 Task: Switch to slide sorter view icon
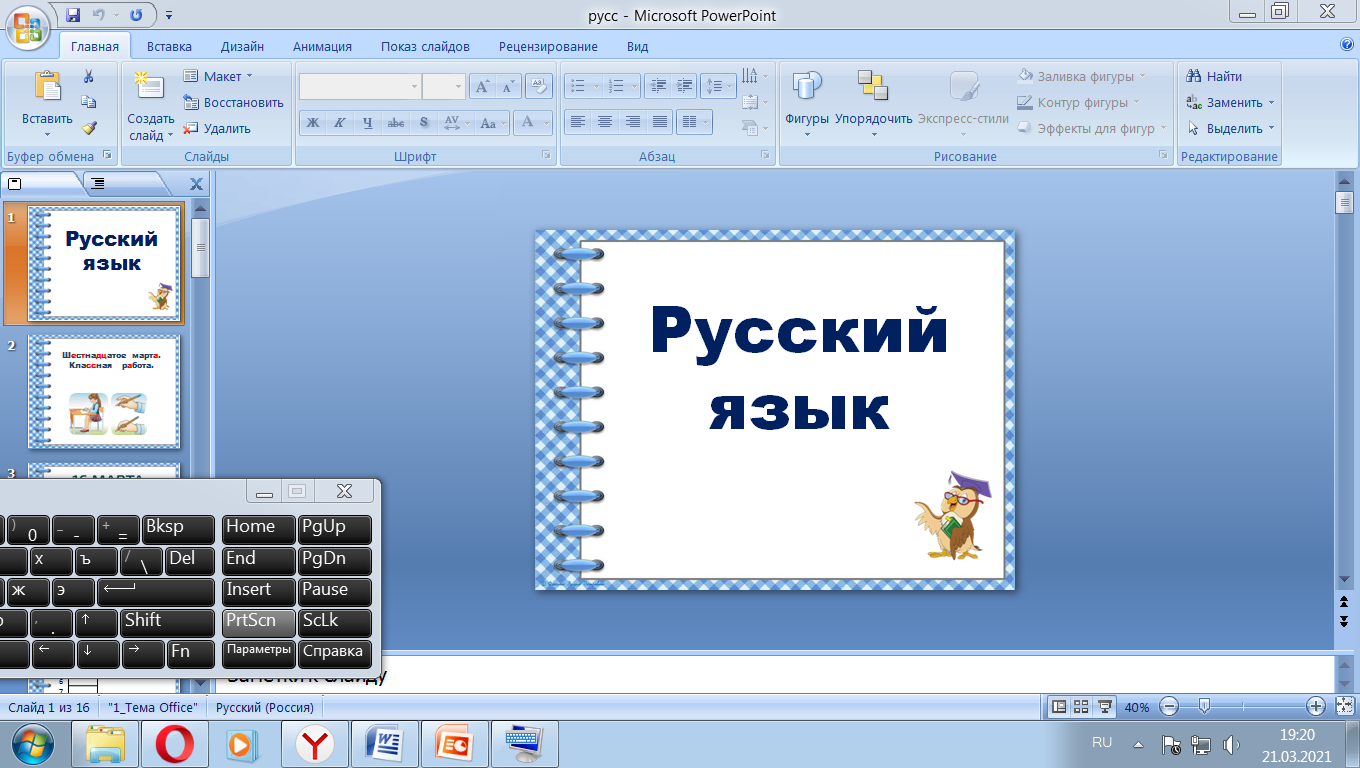1081,707
